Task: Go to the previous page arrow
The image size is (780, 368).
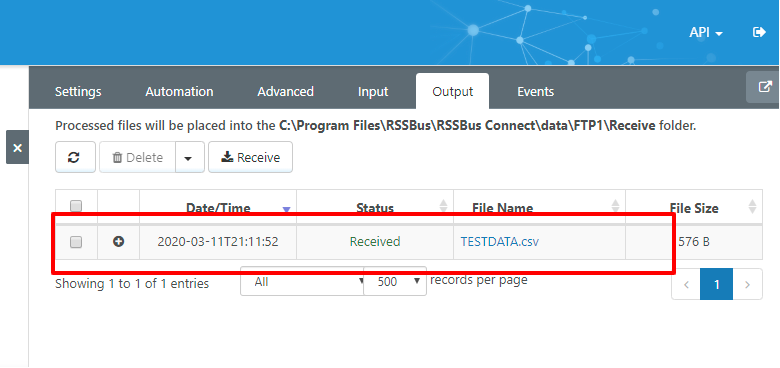Action: click(x=686, y=284)
